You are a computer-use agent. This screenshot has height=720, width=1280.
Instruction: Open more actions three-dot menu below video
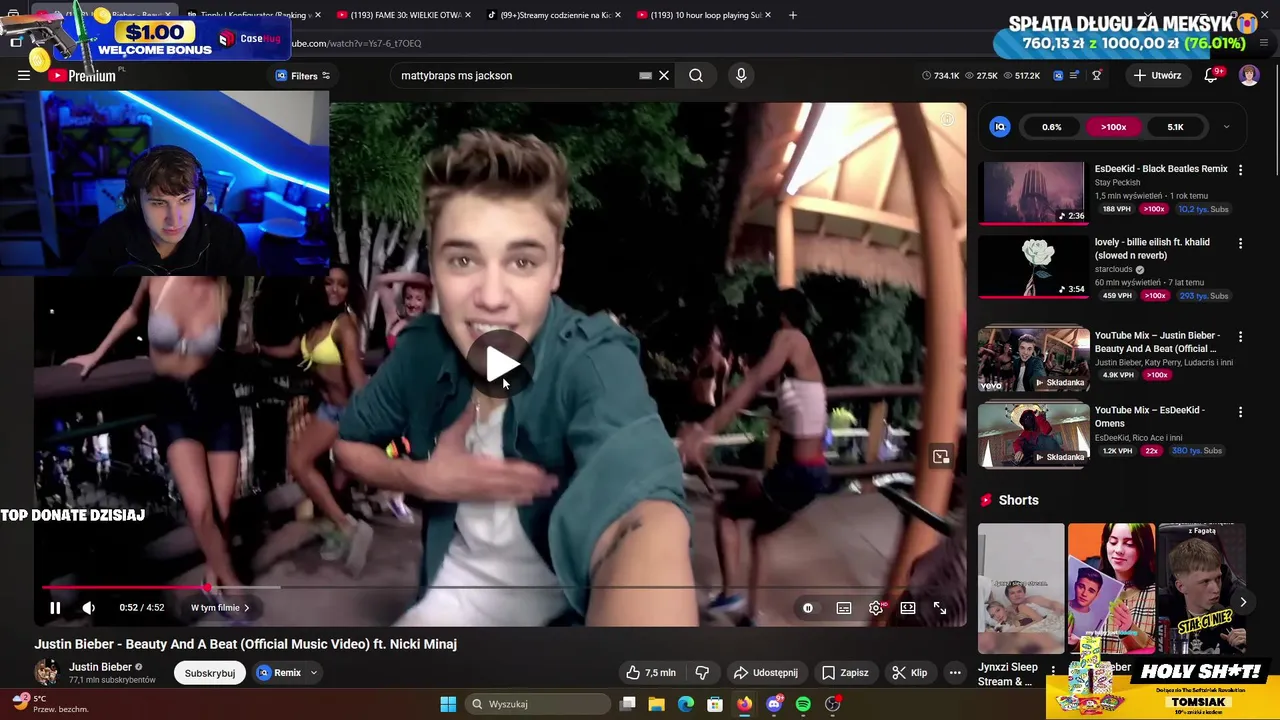click(955, 673)
